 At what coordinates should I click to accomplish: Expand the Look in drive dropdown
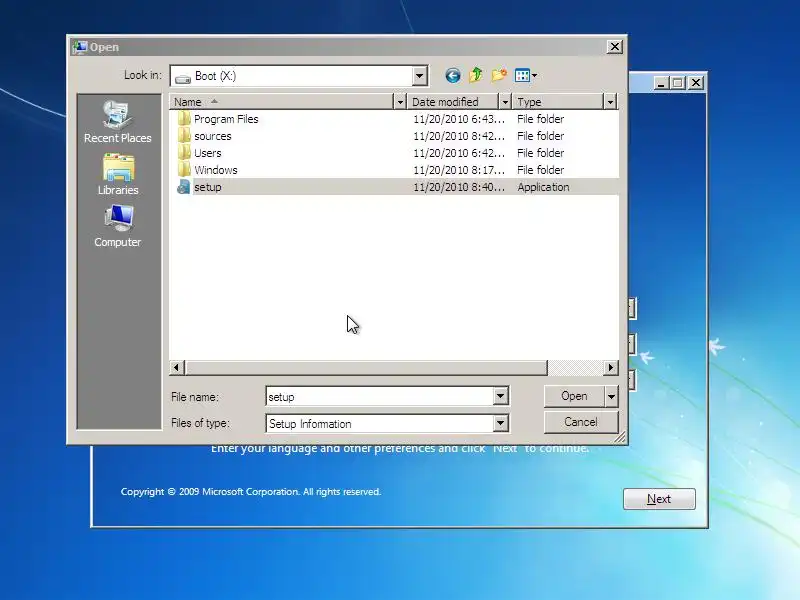point(419,76)
